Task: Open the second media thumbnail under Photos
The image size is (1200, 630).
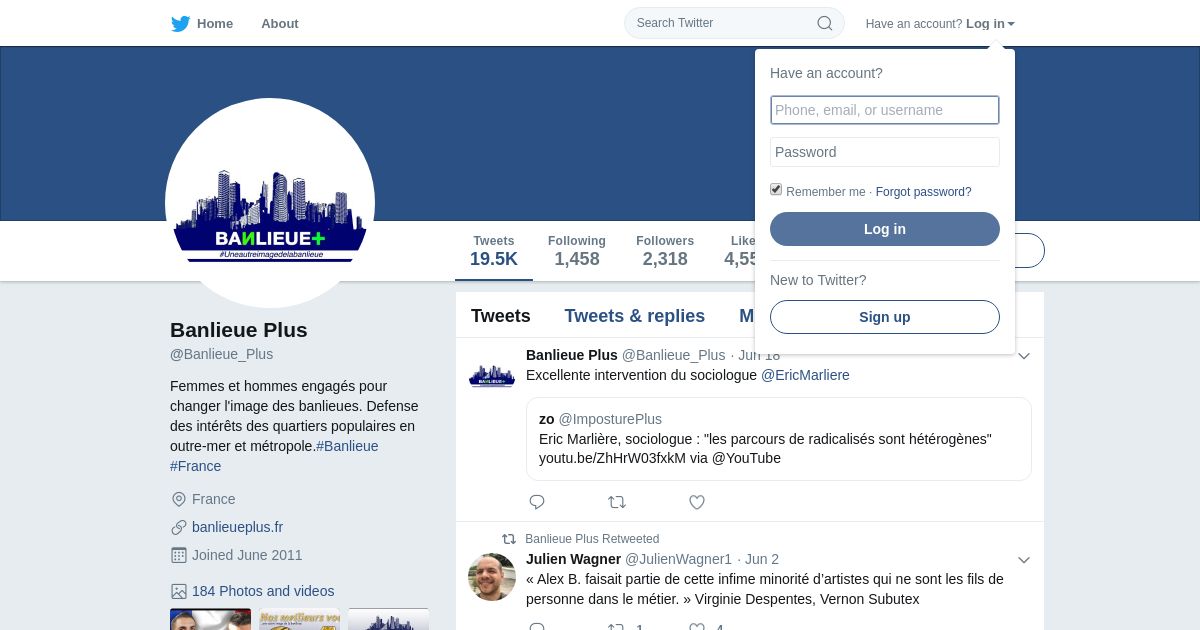Action: point(299,619)
